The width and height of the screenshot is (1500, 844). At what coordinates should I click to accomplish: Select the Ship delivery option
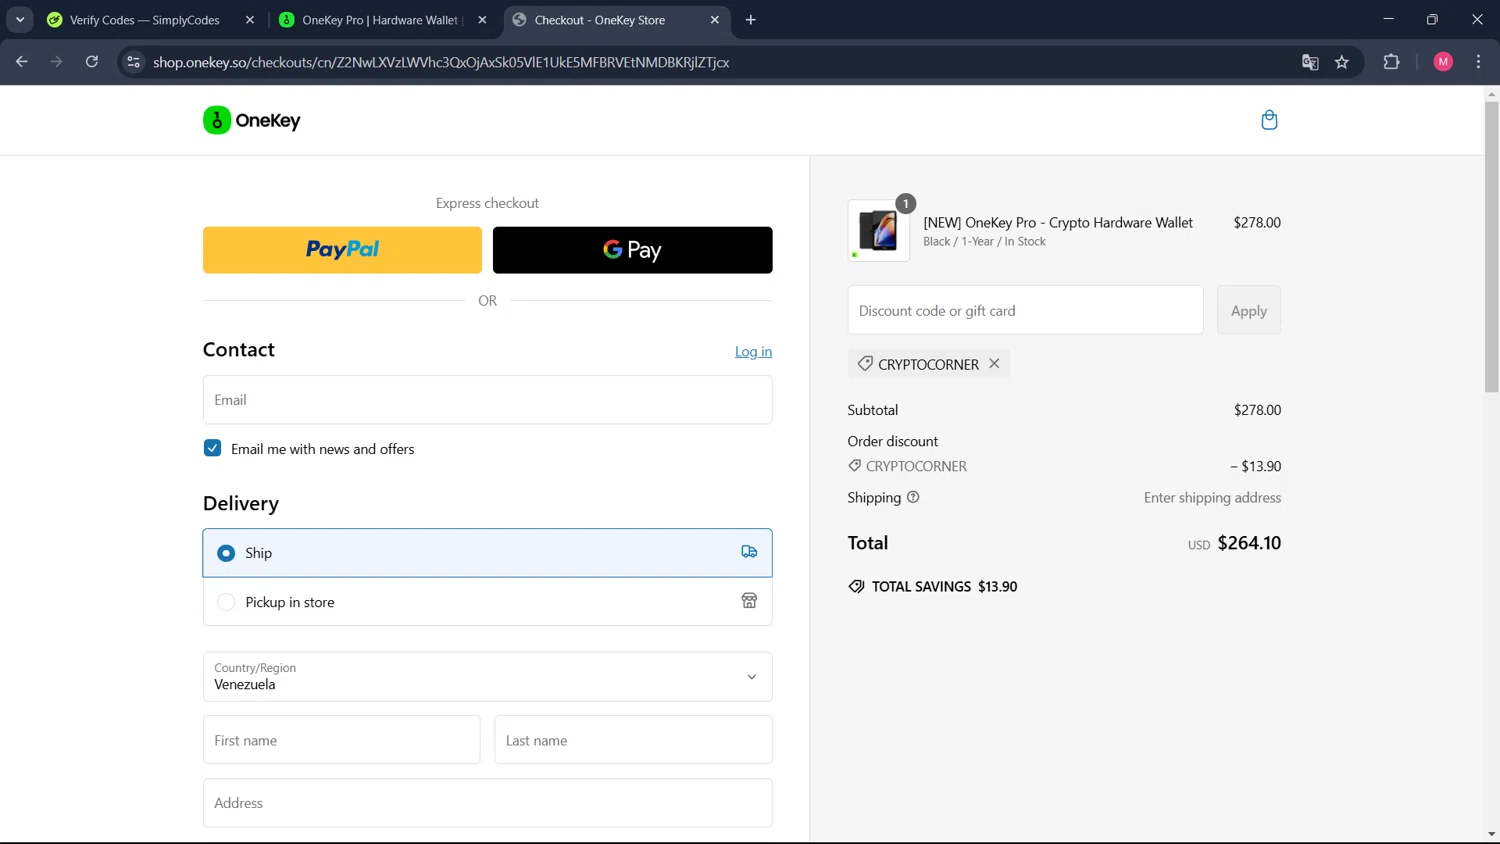coord(488,553)
